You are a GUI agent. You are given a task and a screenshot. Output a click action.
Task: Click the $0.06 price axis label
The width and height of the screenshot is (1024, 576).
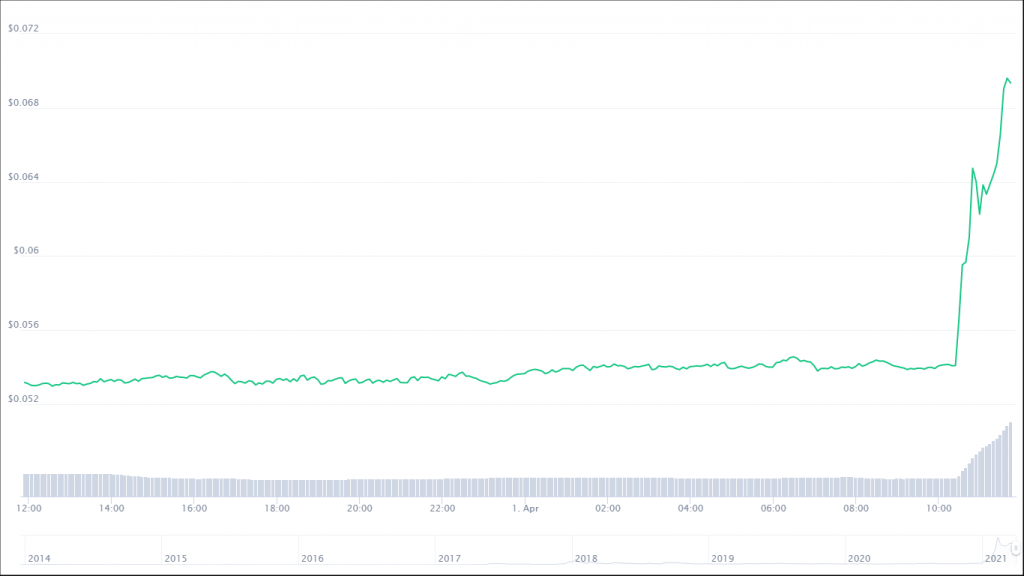pos(26,251)
